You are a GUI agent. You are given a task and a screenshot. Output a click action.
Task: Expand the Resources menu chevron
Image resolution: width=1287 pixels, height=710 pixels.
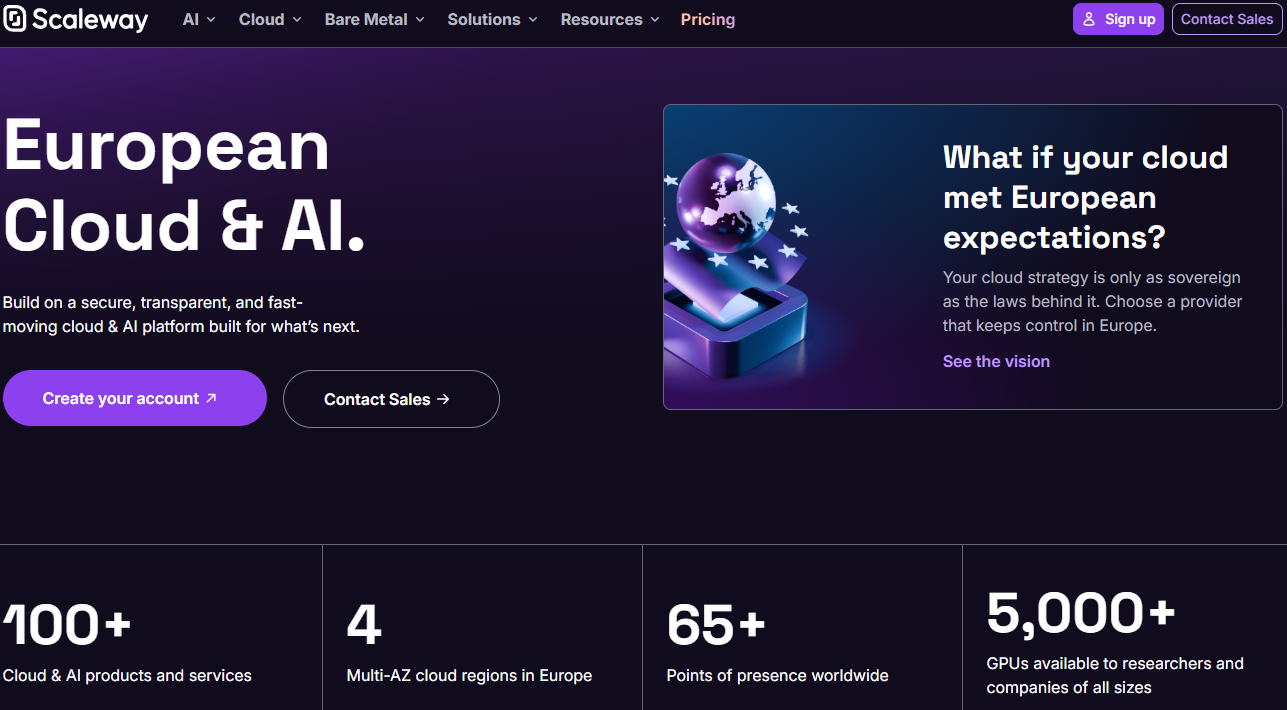tap(655, 20)
